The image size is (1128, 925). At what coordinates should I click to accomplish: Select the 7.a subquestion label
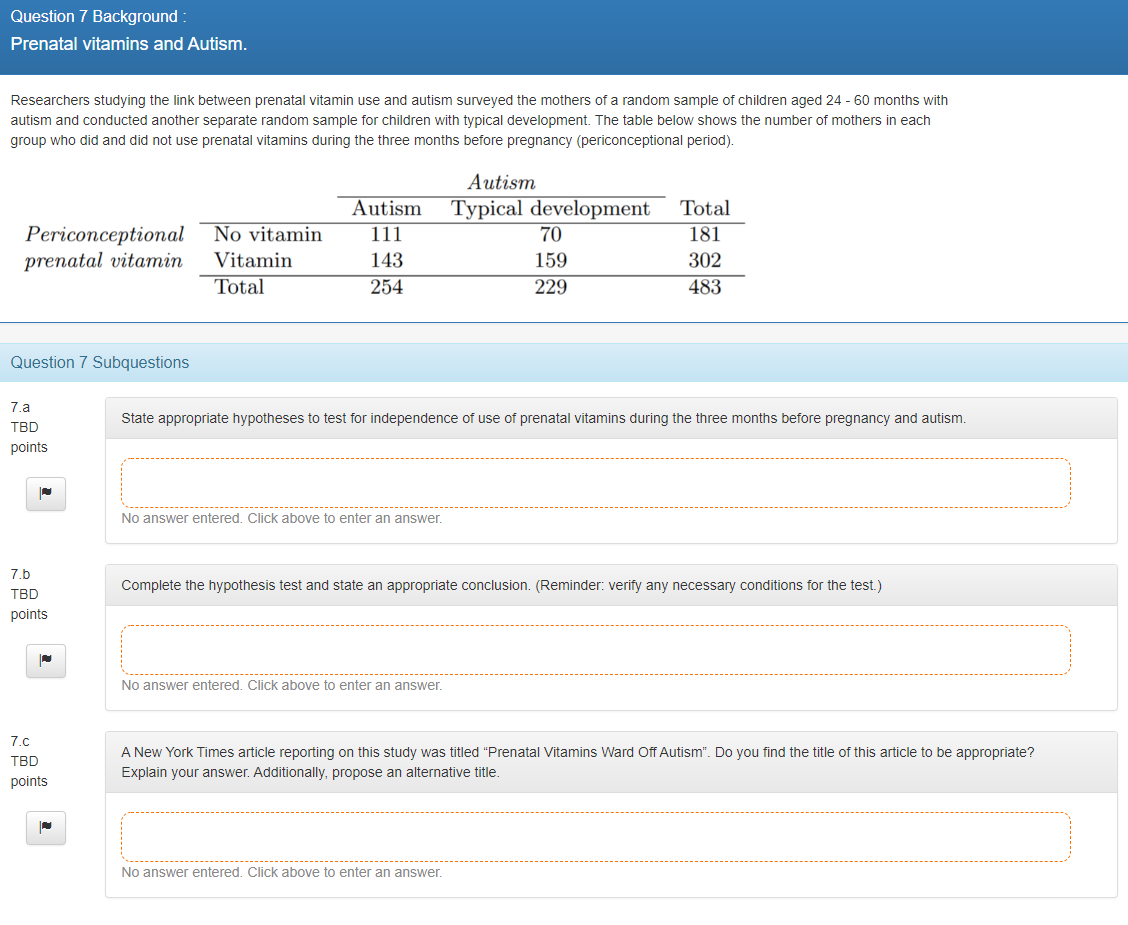pyautogui.click(x=20, y=407)
